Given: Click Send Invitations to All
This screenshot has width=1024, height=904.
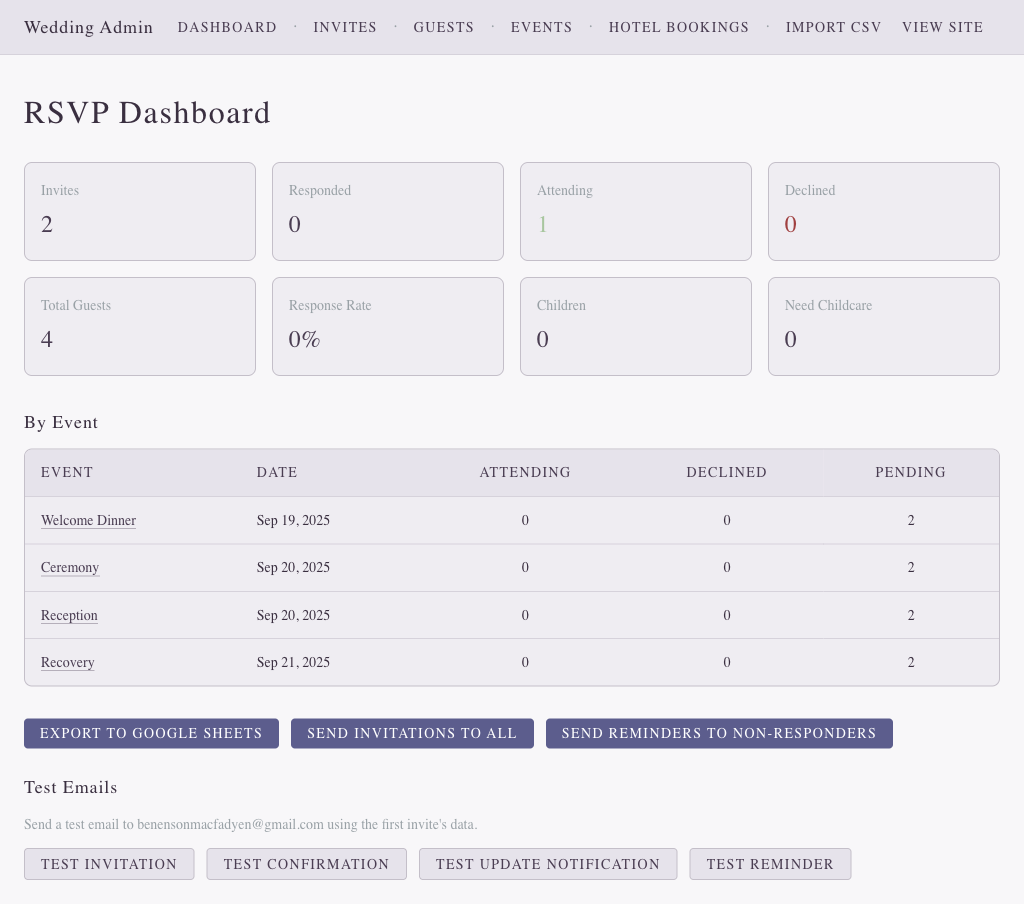Looking at the screenshot, I should click(x=412, y=733).
